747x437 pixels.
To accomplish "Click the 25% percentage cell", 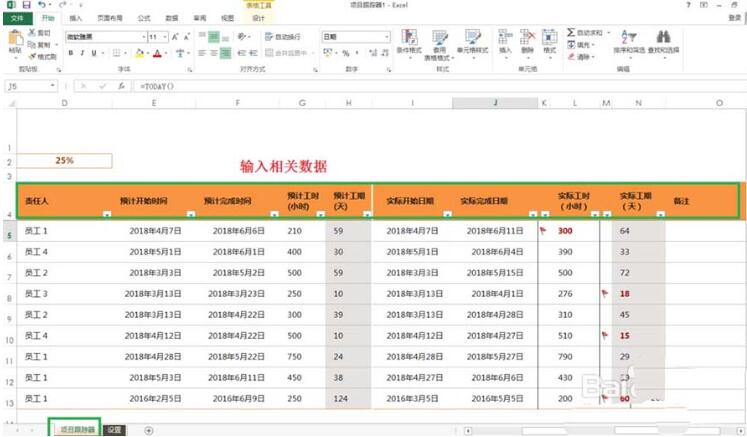I will 64,161.
